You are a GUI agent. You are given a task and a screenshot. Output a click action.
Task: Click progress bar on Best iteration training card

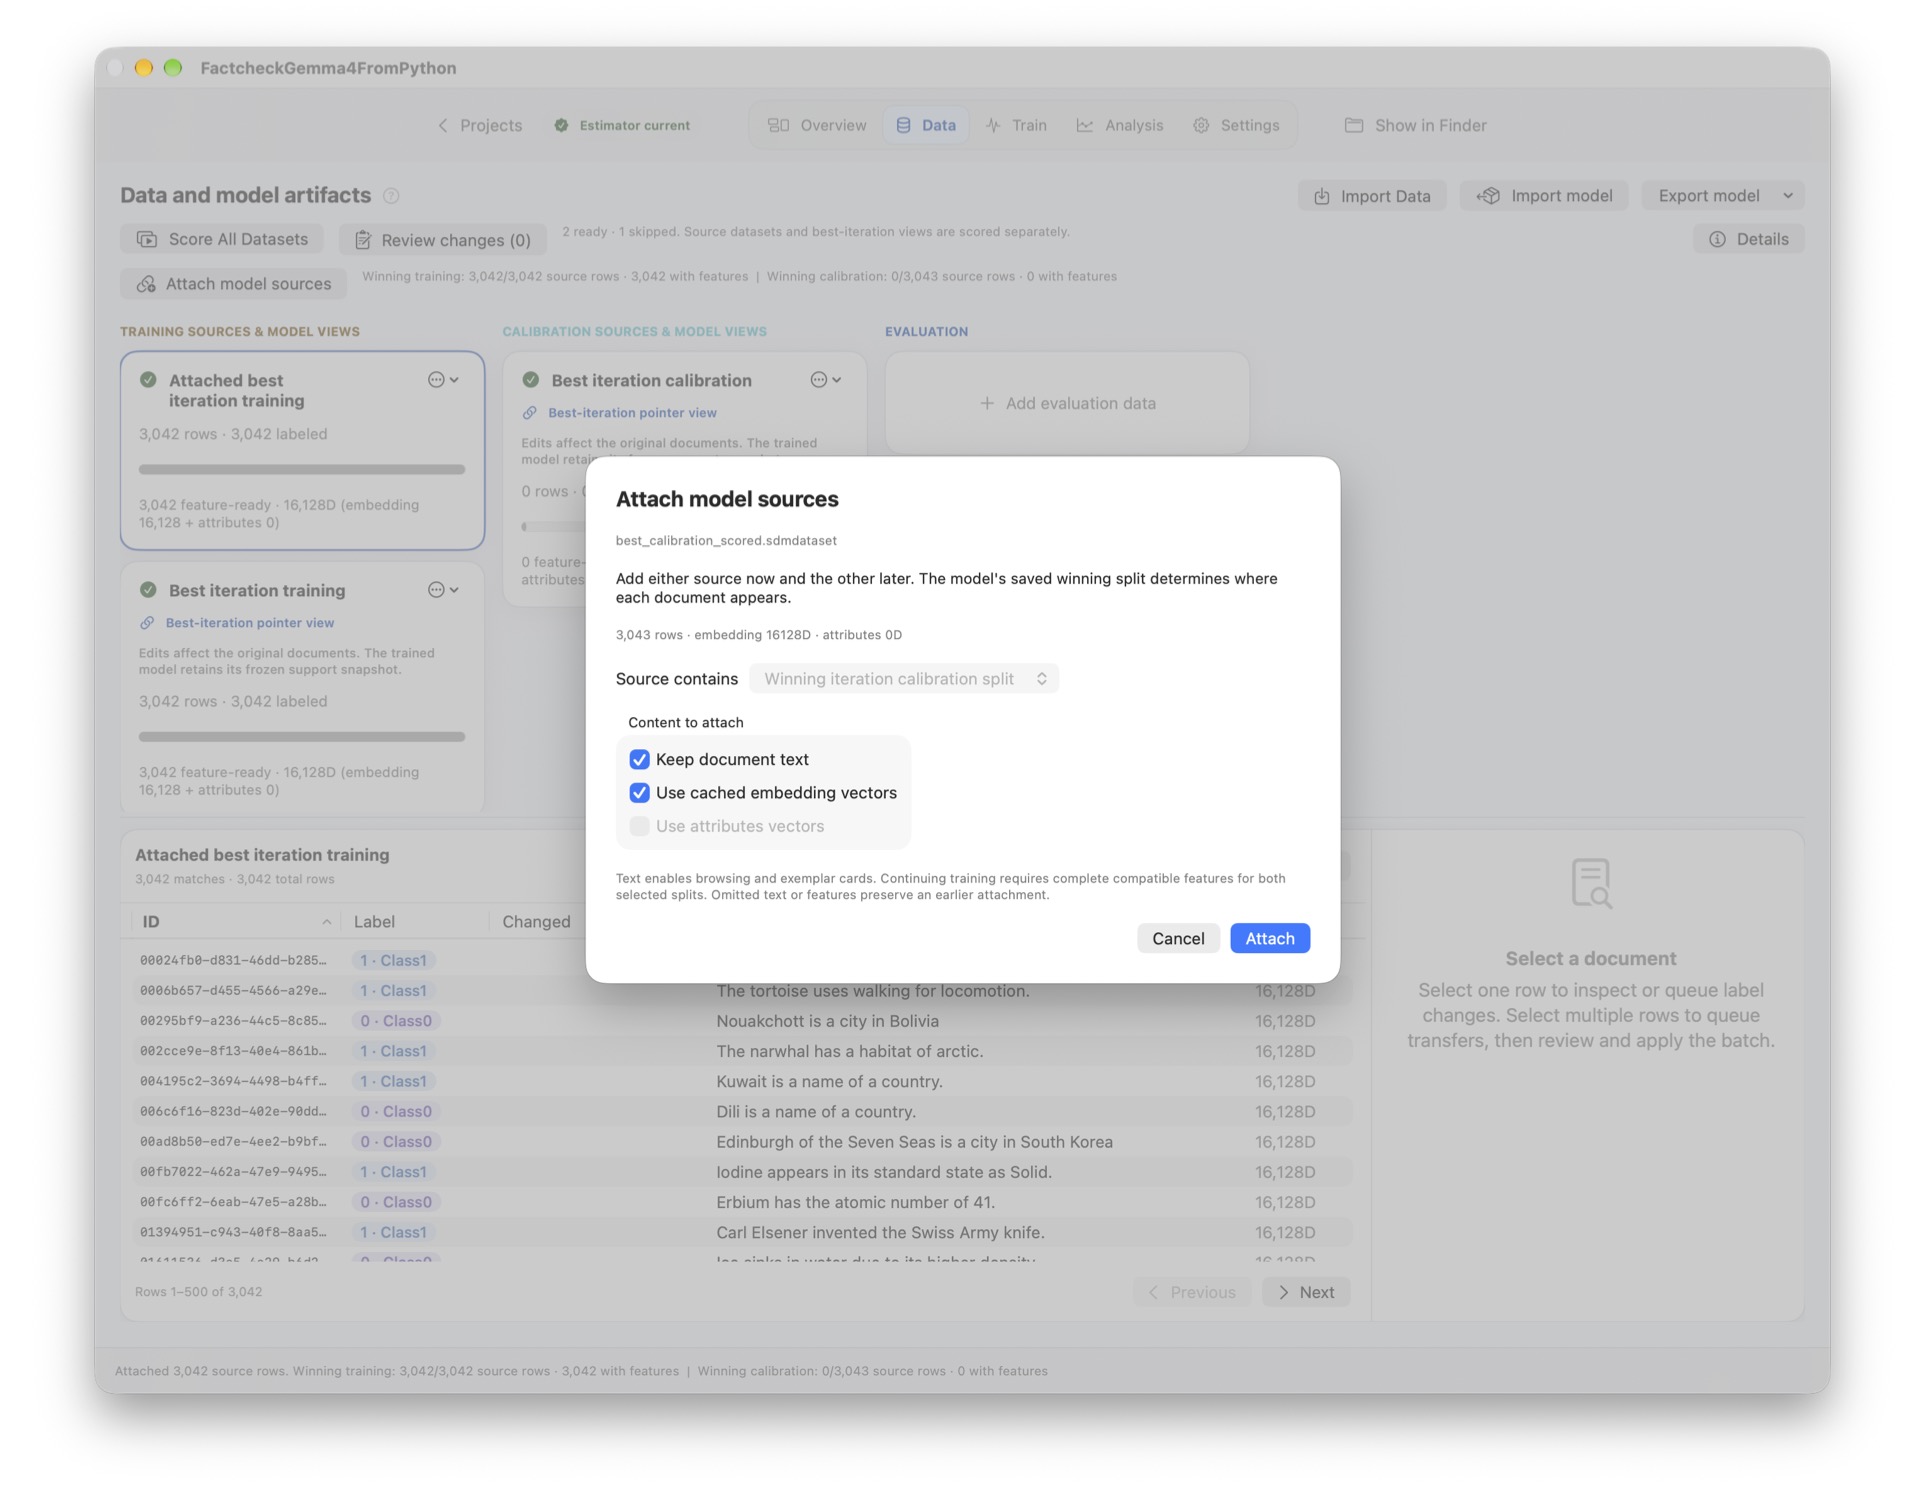click(x=302, y=737)
